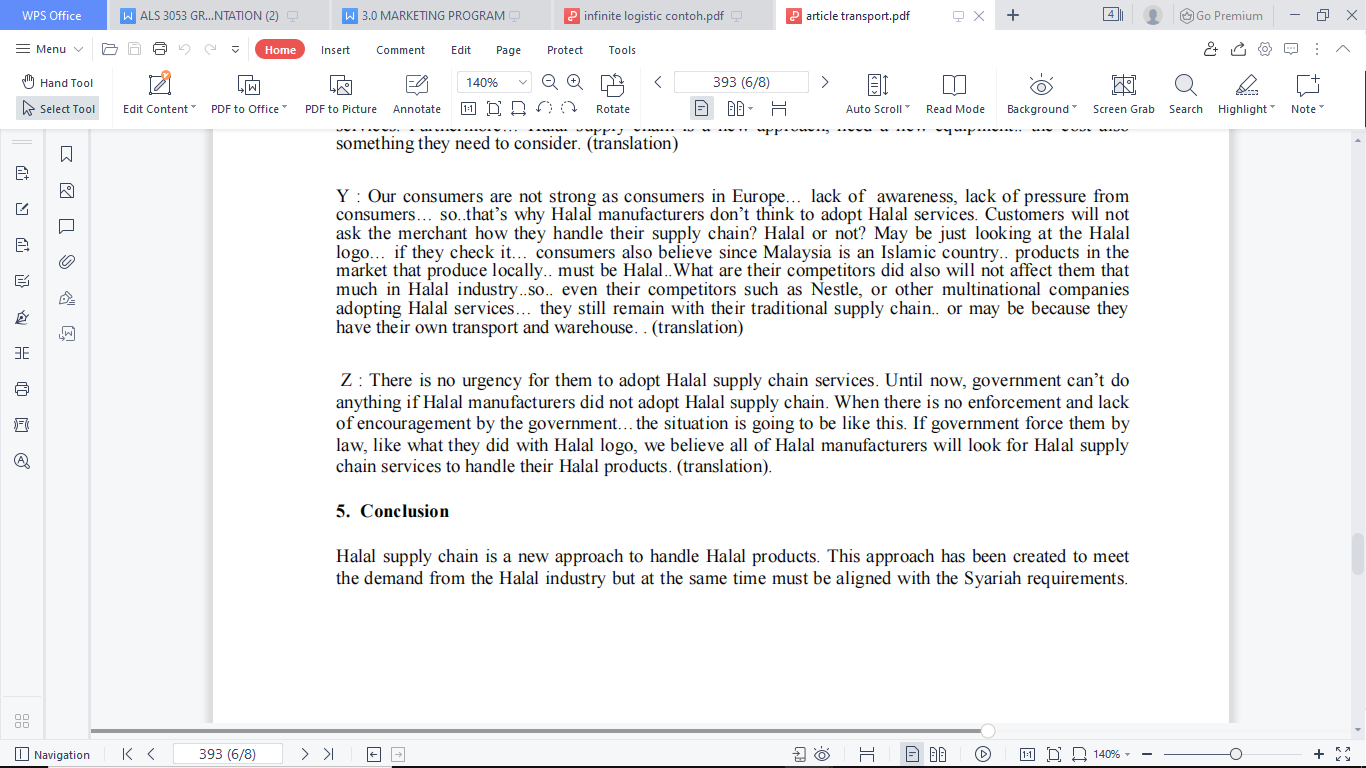Open the Background eye-protection tool
The width and height of the screenshot is (1366, 768).
(x=1042, y=94)
